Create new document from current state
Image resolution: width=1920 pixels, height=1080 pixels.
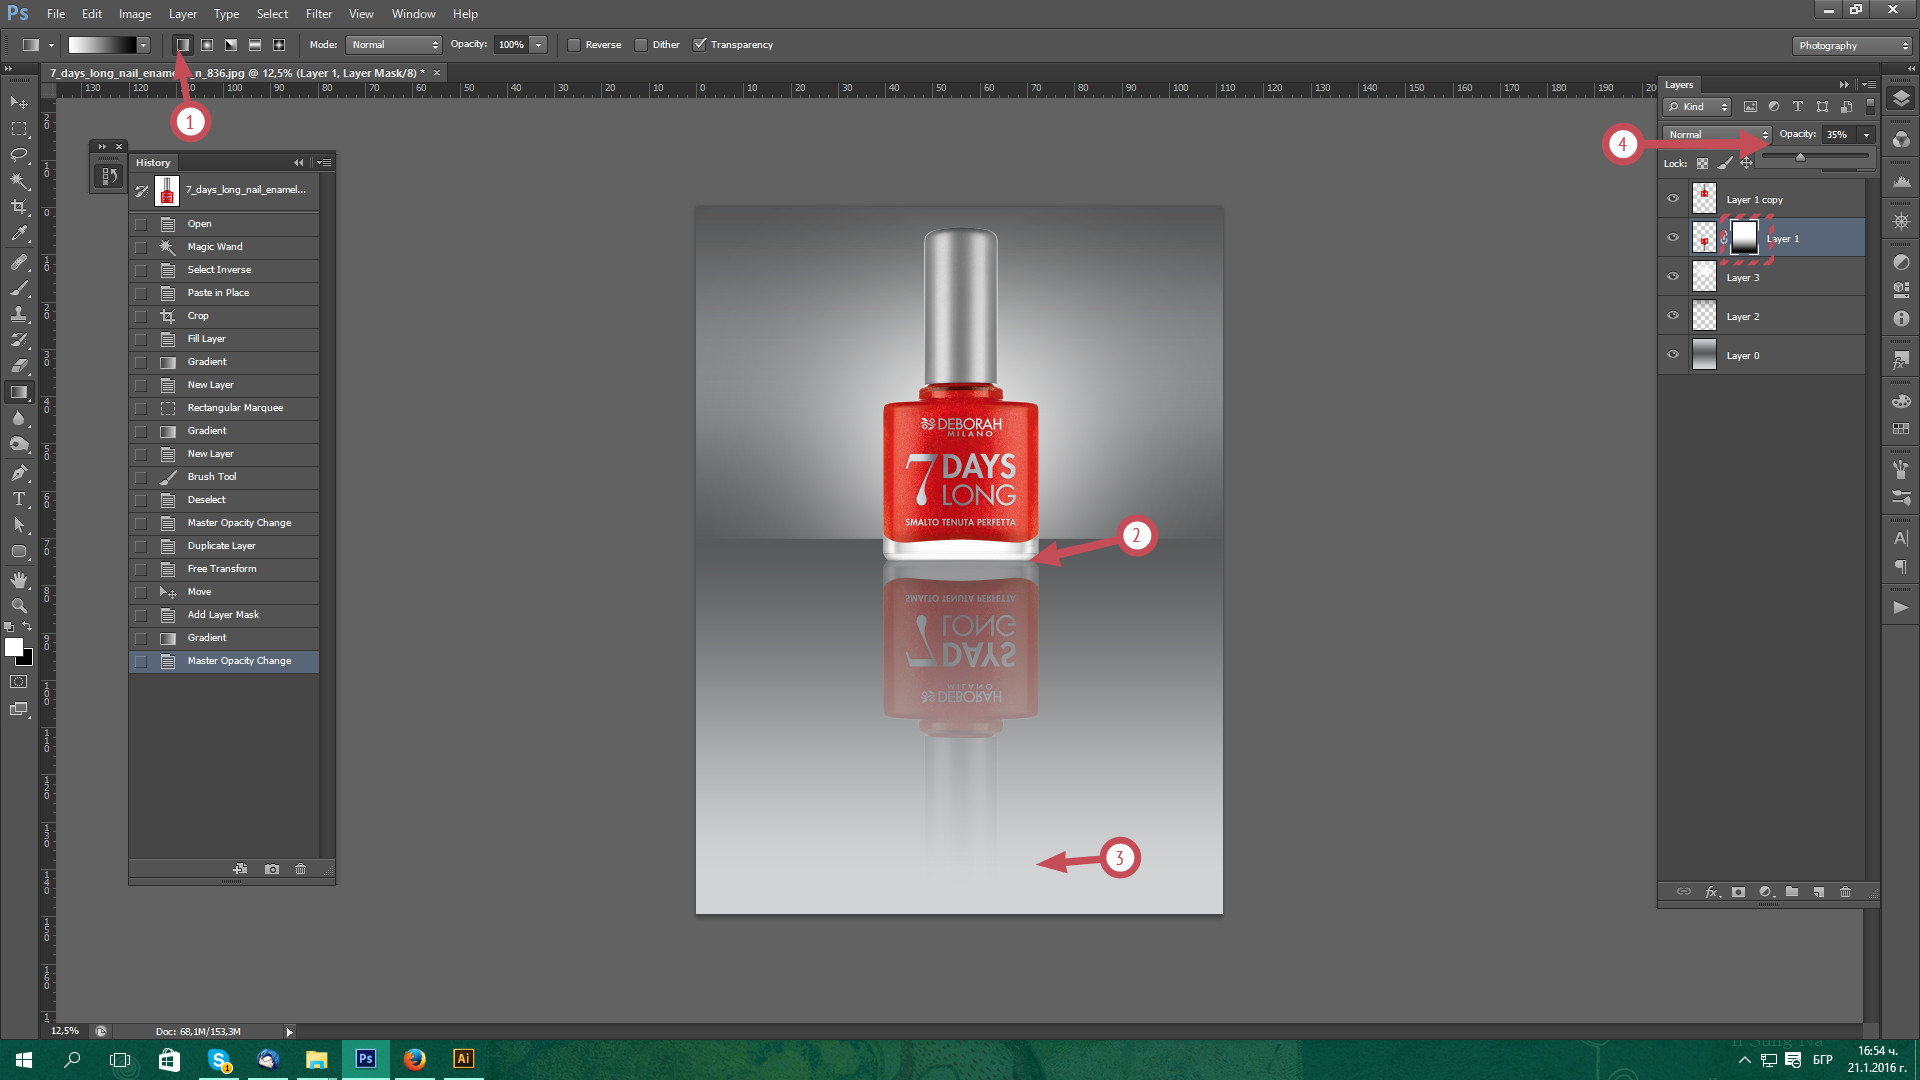[240, 869]
